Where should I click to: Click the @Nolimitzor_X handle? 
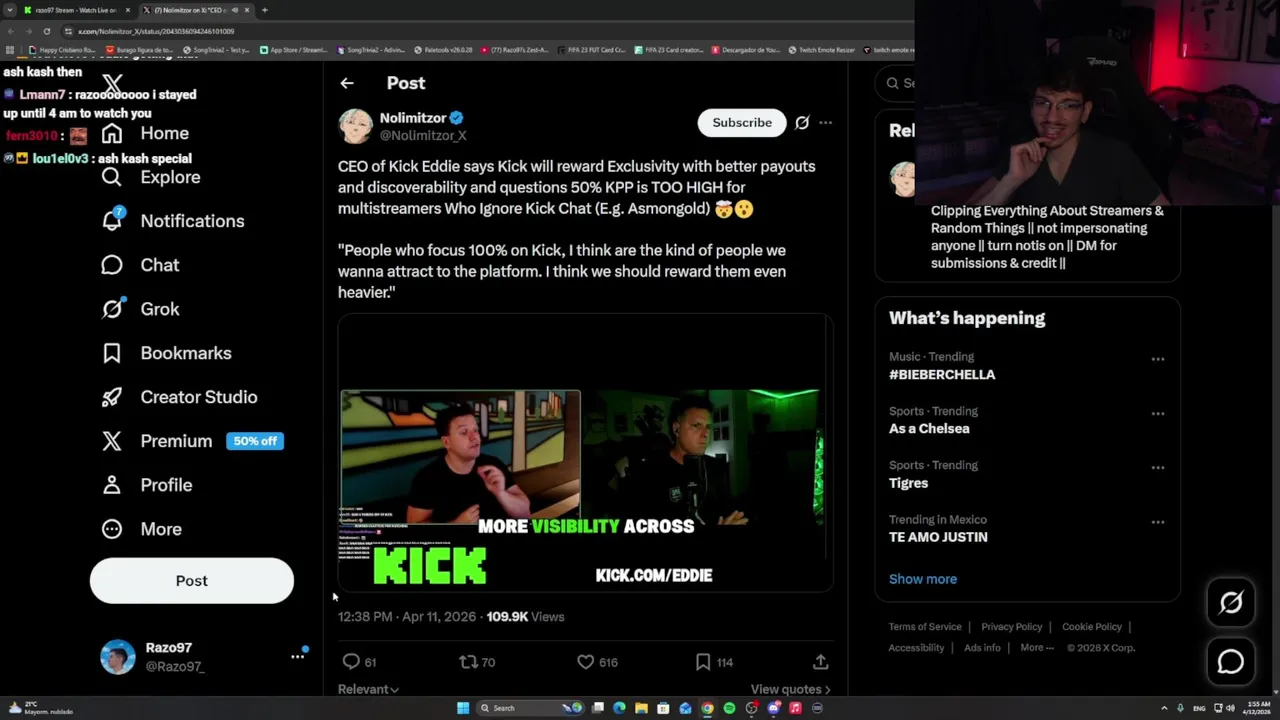pos(423,135)
